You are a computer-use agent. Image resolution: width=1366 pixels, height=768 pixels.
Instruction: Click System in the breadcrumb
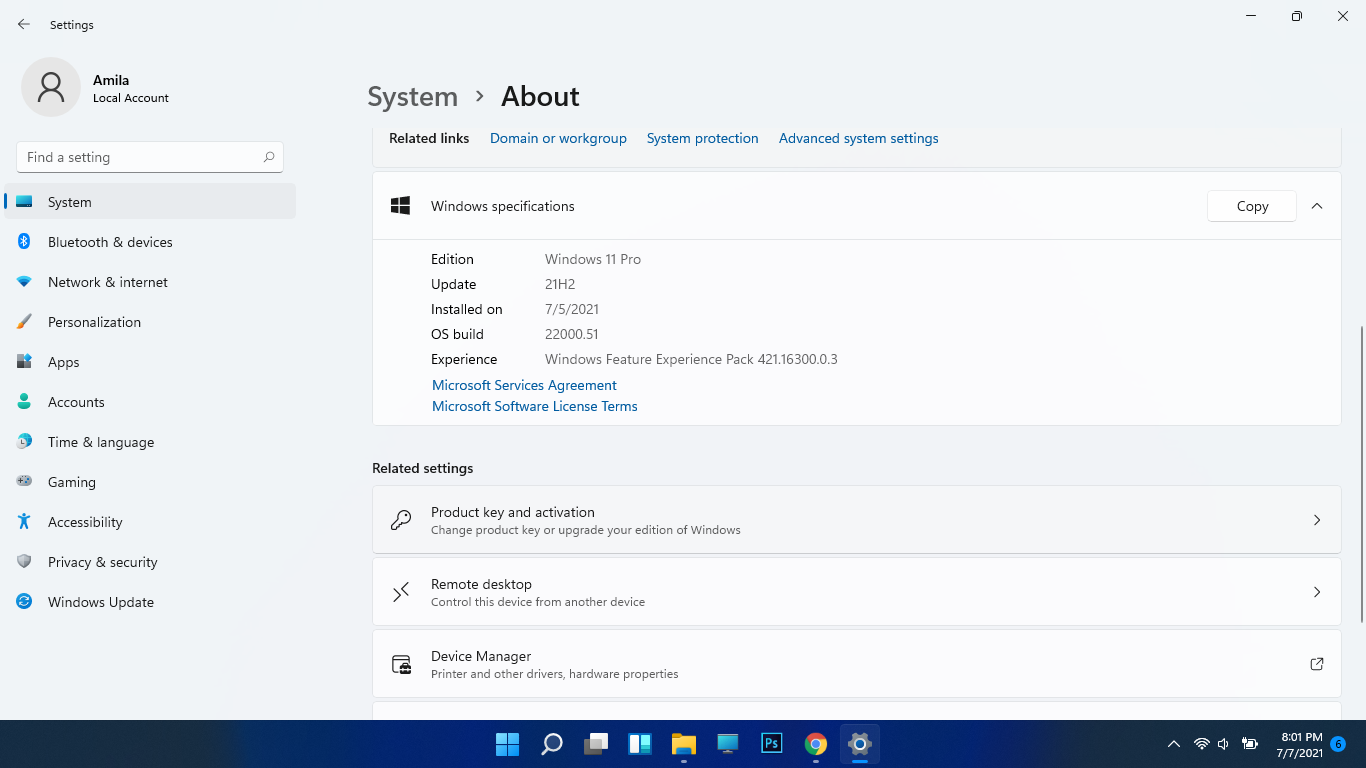coord(412,96)
